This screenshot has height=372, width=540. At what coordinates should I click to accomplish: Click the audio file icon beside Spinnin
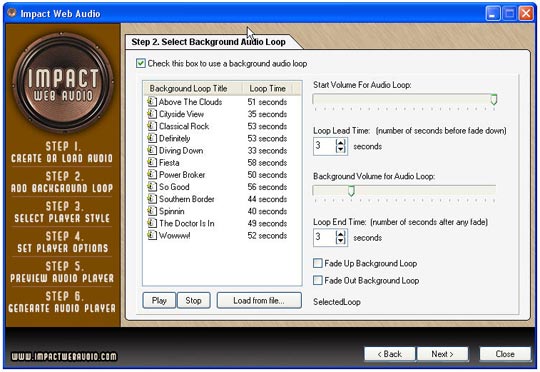point(152,211)
